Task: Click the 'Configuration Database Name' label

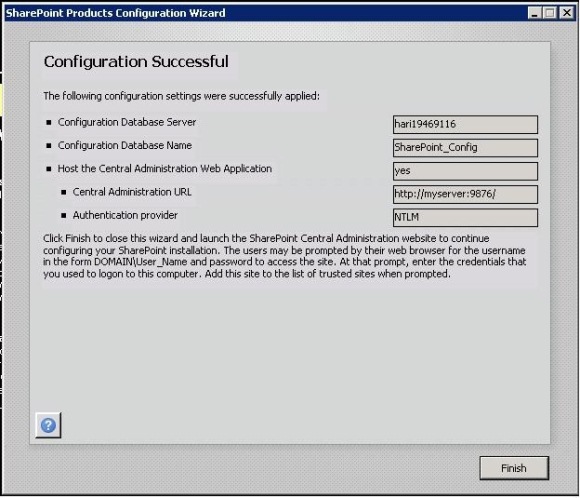Action: 125,145
